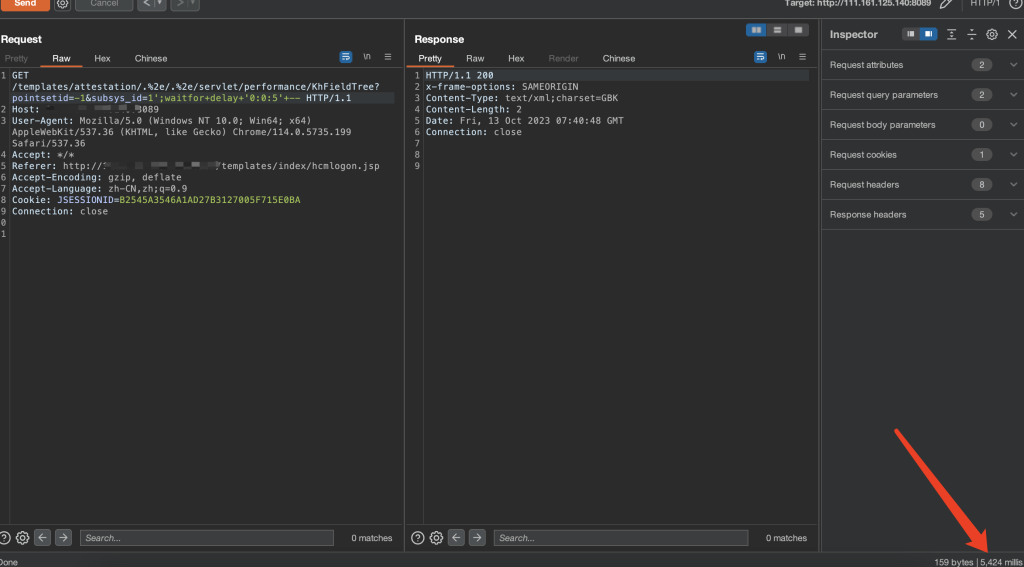The height and width of the screenshot is (567, 1024).
Task: Click the JSESSIONID cookie value
Action: tap(210, 200)
